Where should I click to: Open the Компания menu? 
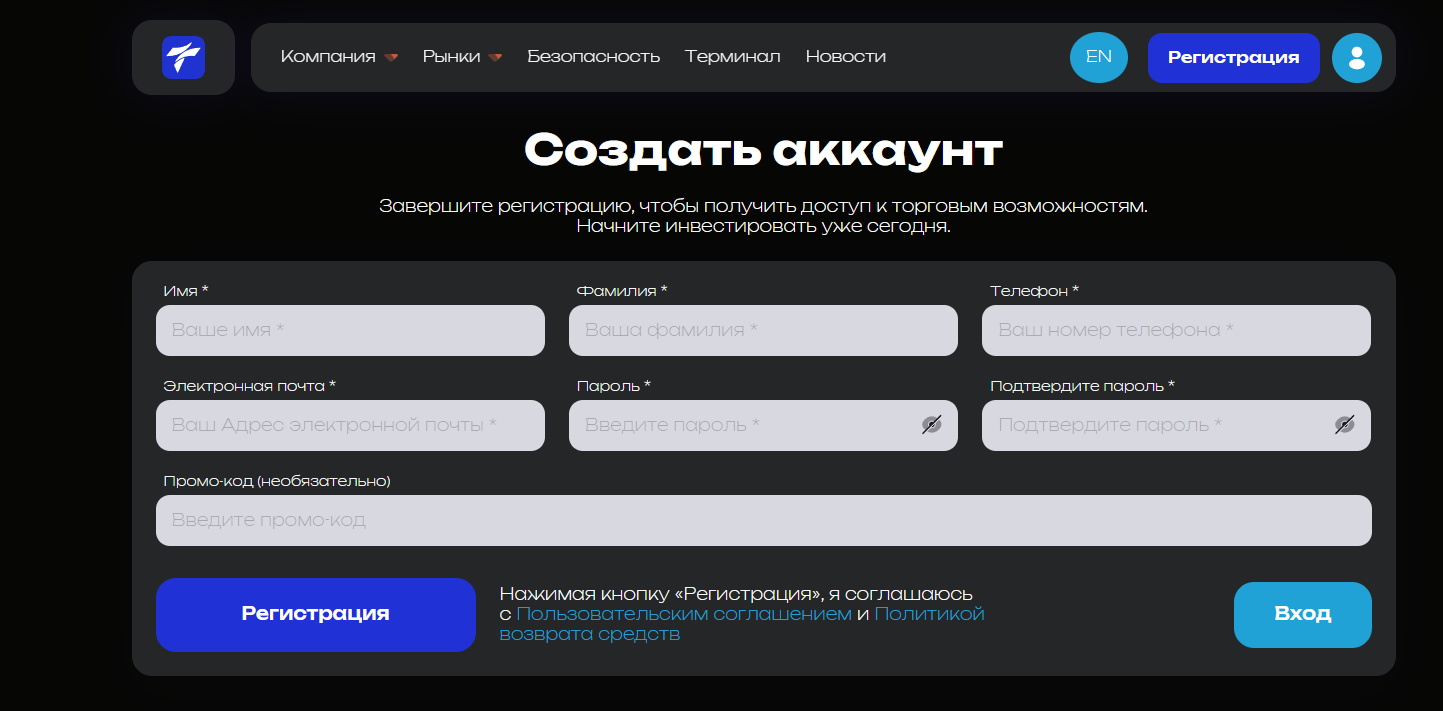(x=328, y=57)
